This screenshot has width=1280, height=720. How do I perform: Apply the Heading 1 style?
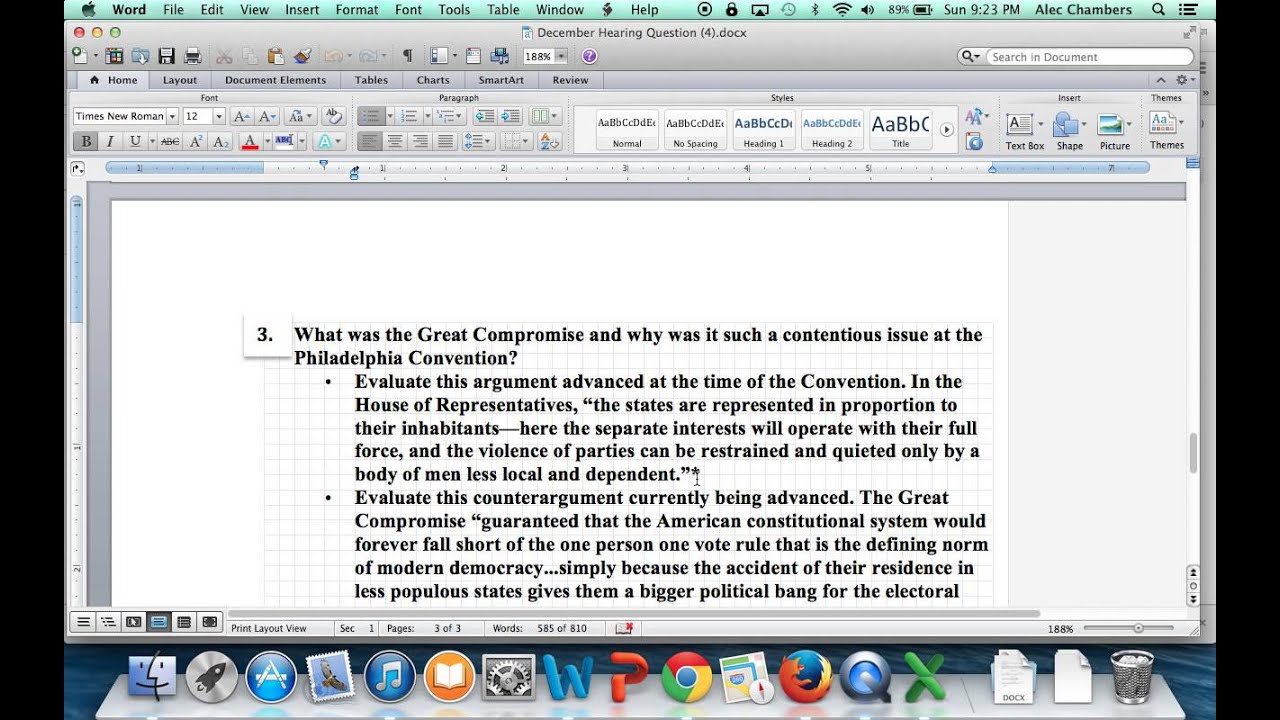pyautogui.click(x=763, y=130)
